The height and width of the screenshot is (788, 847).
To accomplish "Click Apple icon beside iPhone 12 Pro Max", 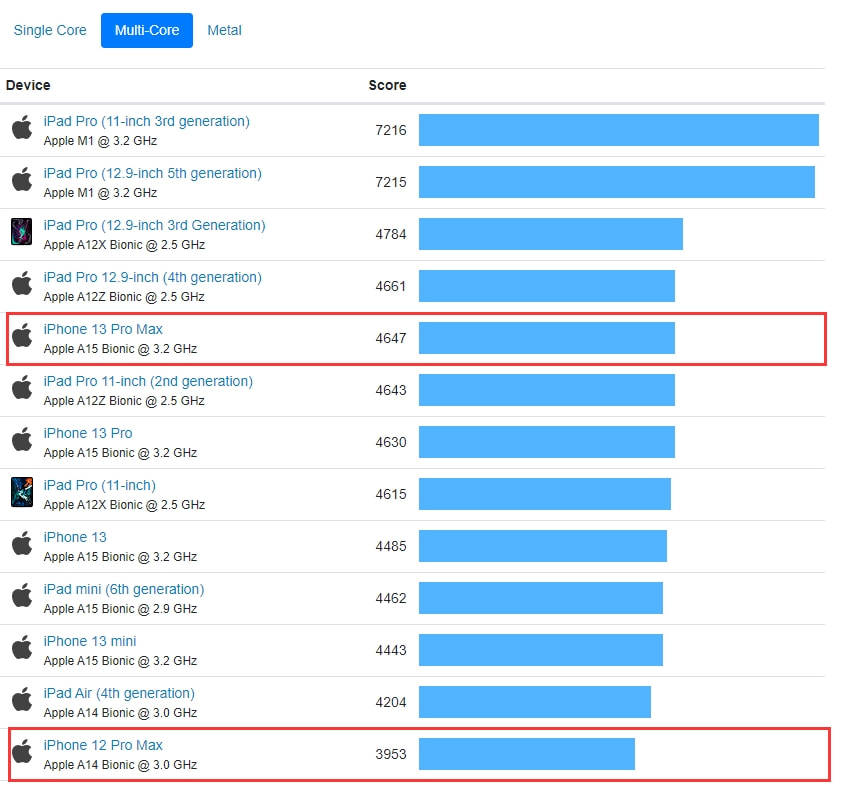I will (x=22, y=751).
